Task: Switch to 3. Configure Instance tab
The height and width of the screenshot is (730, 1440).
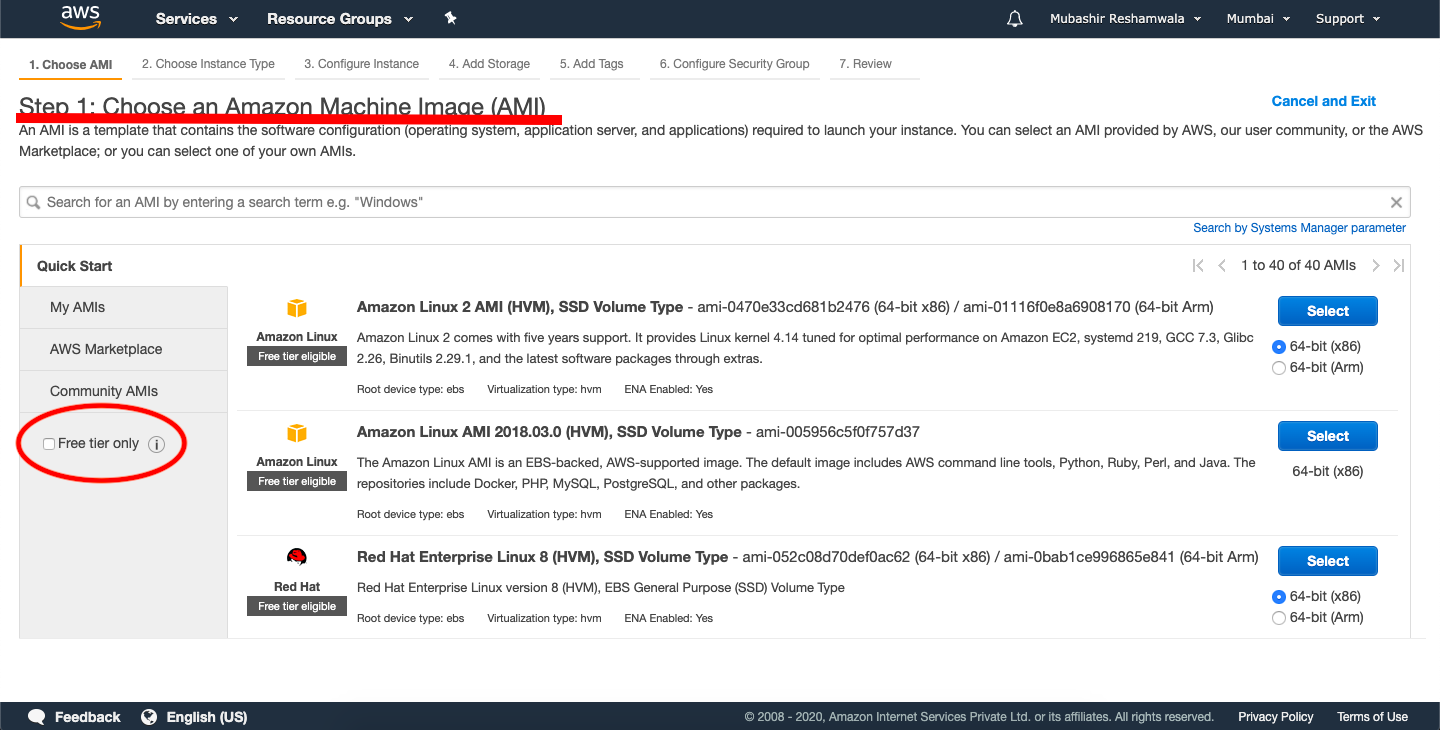Action: [361, 64]
